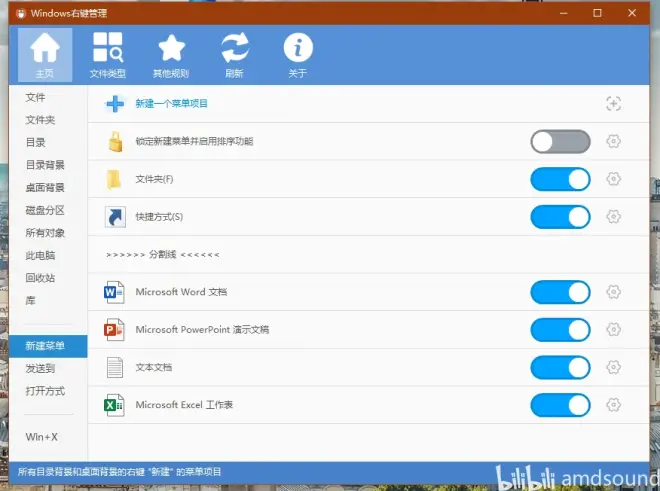Select the highlighted 新建菜单 entry
Image resolution: width=660 pixels, height=491 pixels.
48,346
